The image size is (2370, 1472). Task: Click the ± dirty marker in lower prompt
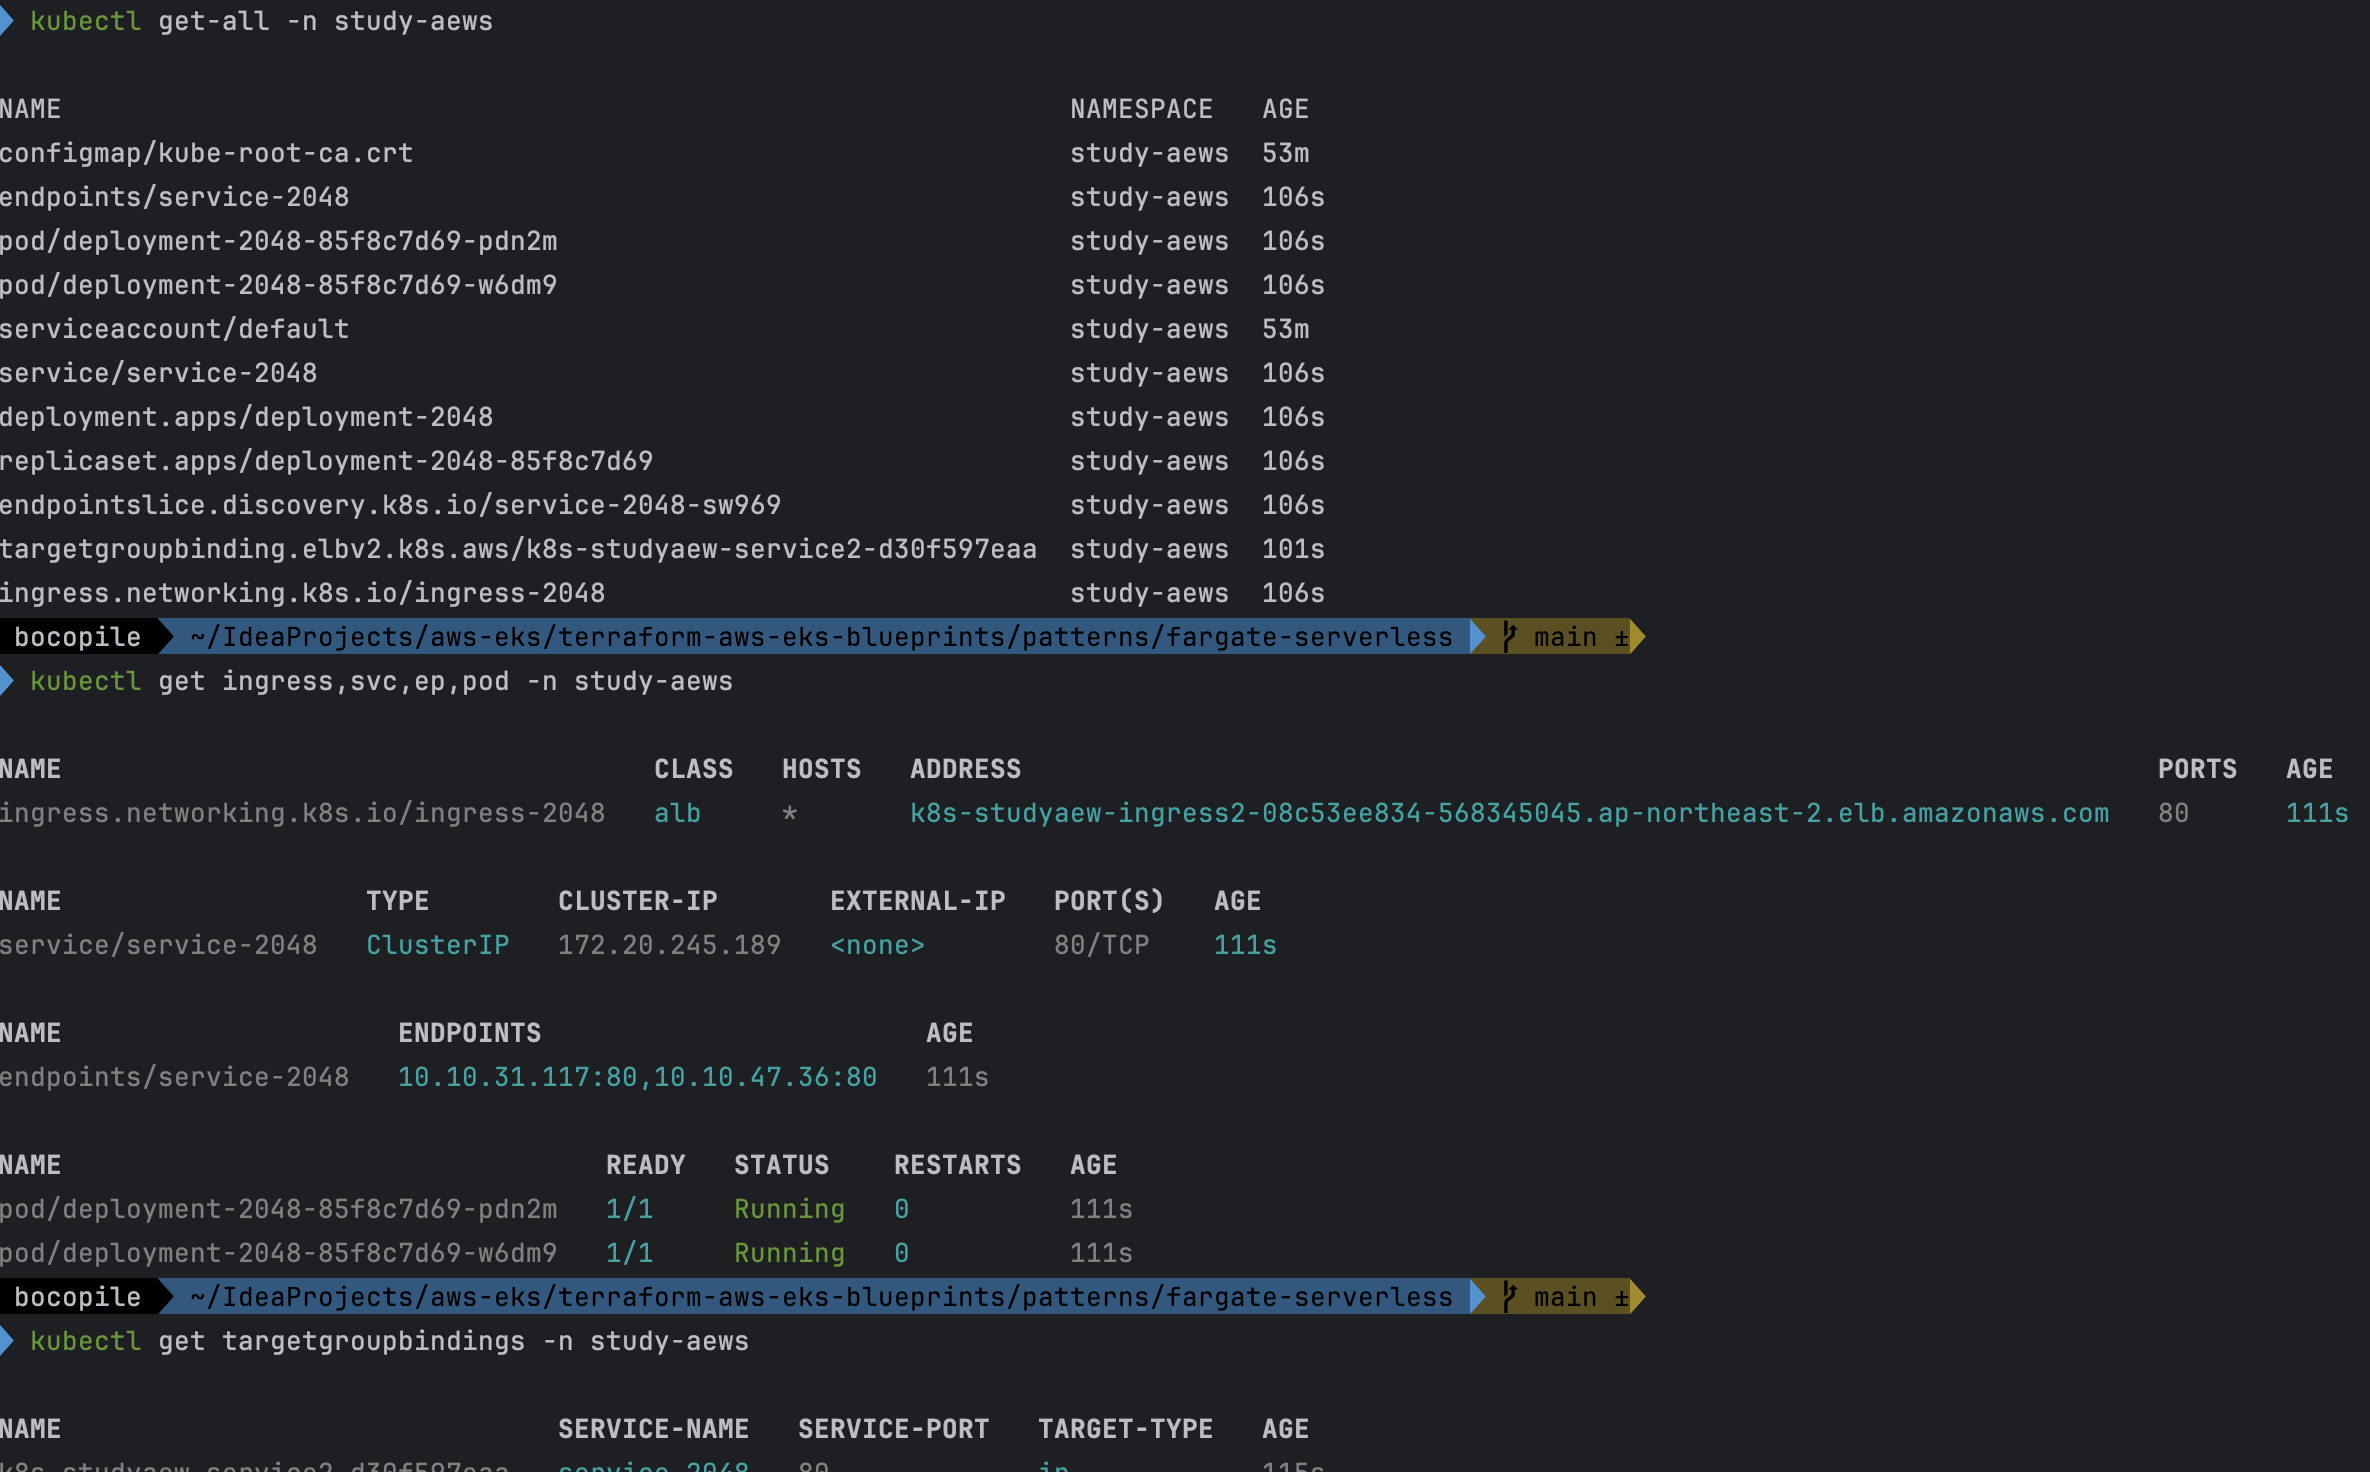coord(1621,1297)
